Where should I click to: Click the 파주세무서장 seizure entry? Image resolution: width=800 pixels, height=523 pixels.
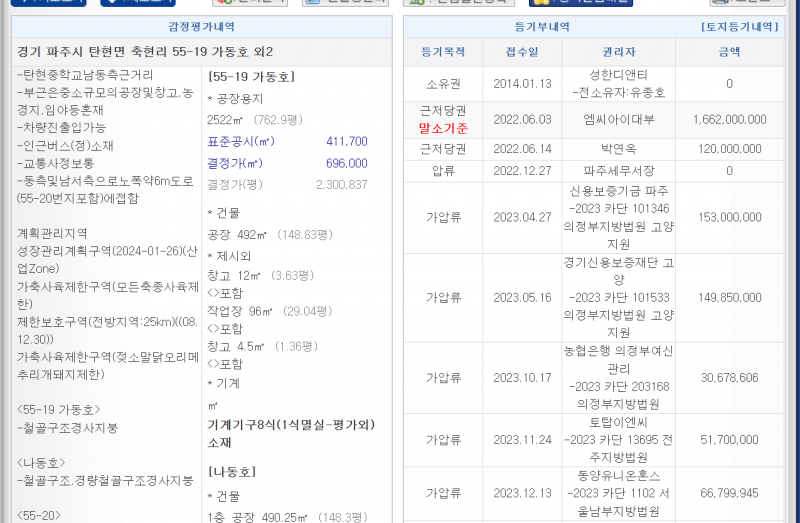[x=618, y=171]
